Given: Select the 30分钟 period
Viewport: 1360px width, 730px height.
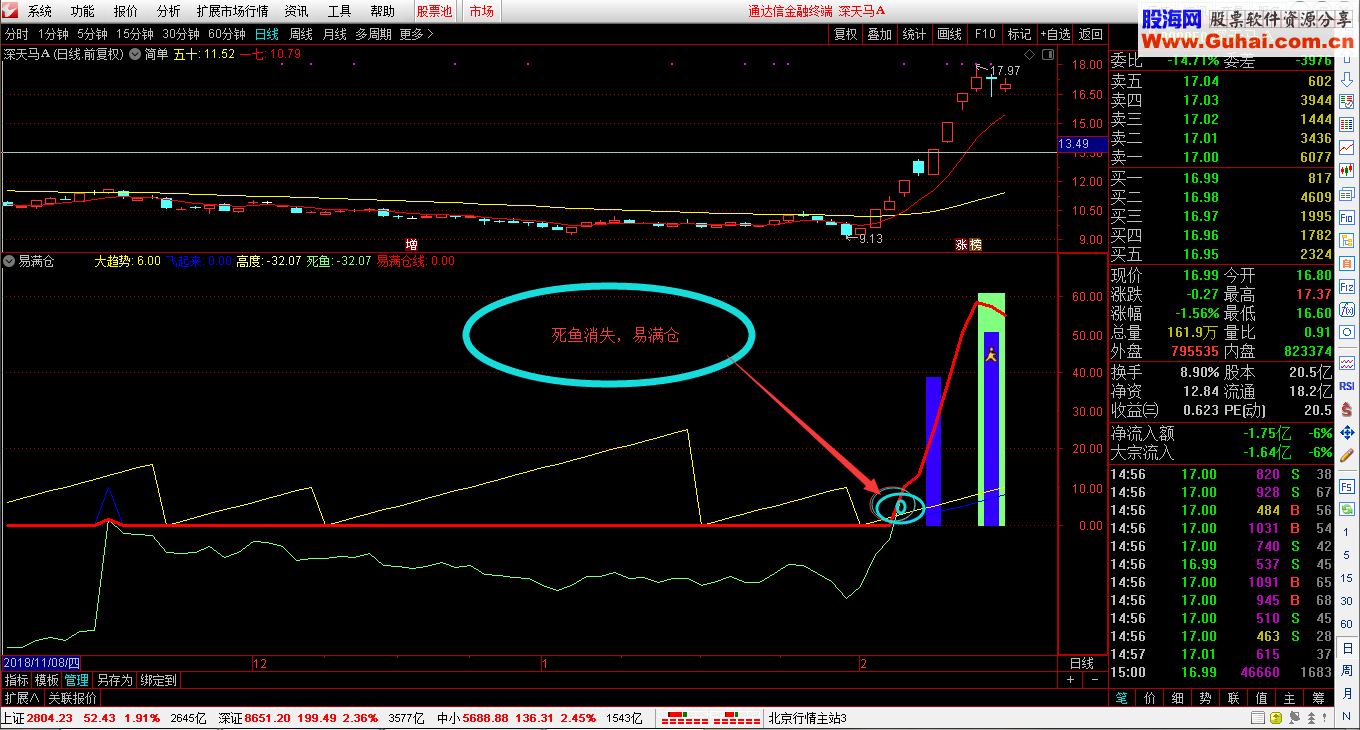Looking at the screenshot, I should coord(181,34).
